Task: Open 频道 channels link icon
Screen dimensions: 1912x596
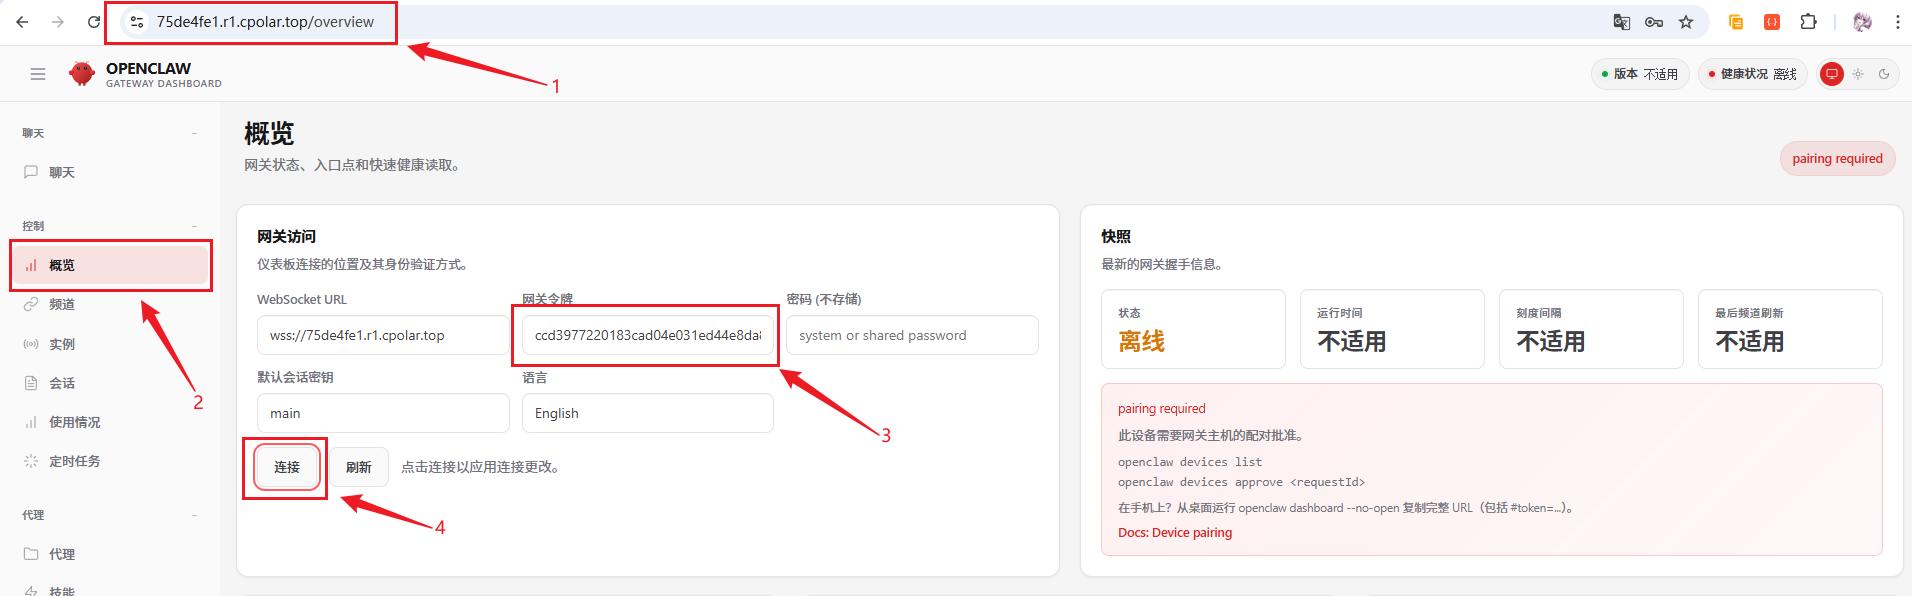Action: pyautogui.click(x=31, y=304)
